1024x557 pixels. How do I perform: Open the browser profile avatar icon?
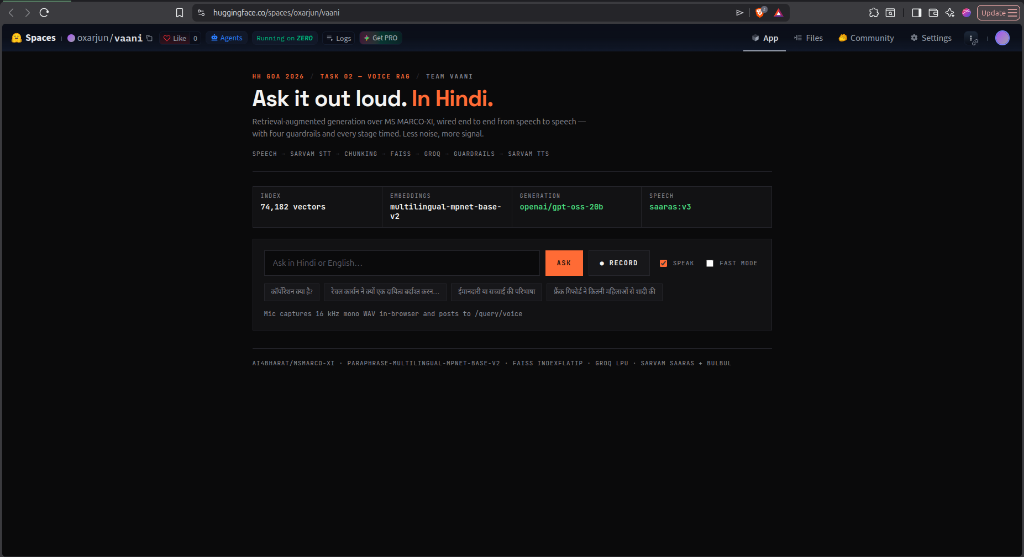tap(967, 12)
